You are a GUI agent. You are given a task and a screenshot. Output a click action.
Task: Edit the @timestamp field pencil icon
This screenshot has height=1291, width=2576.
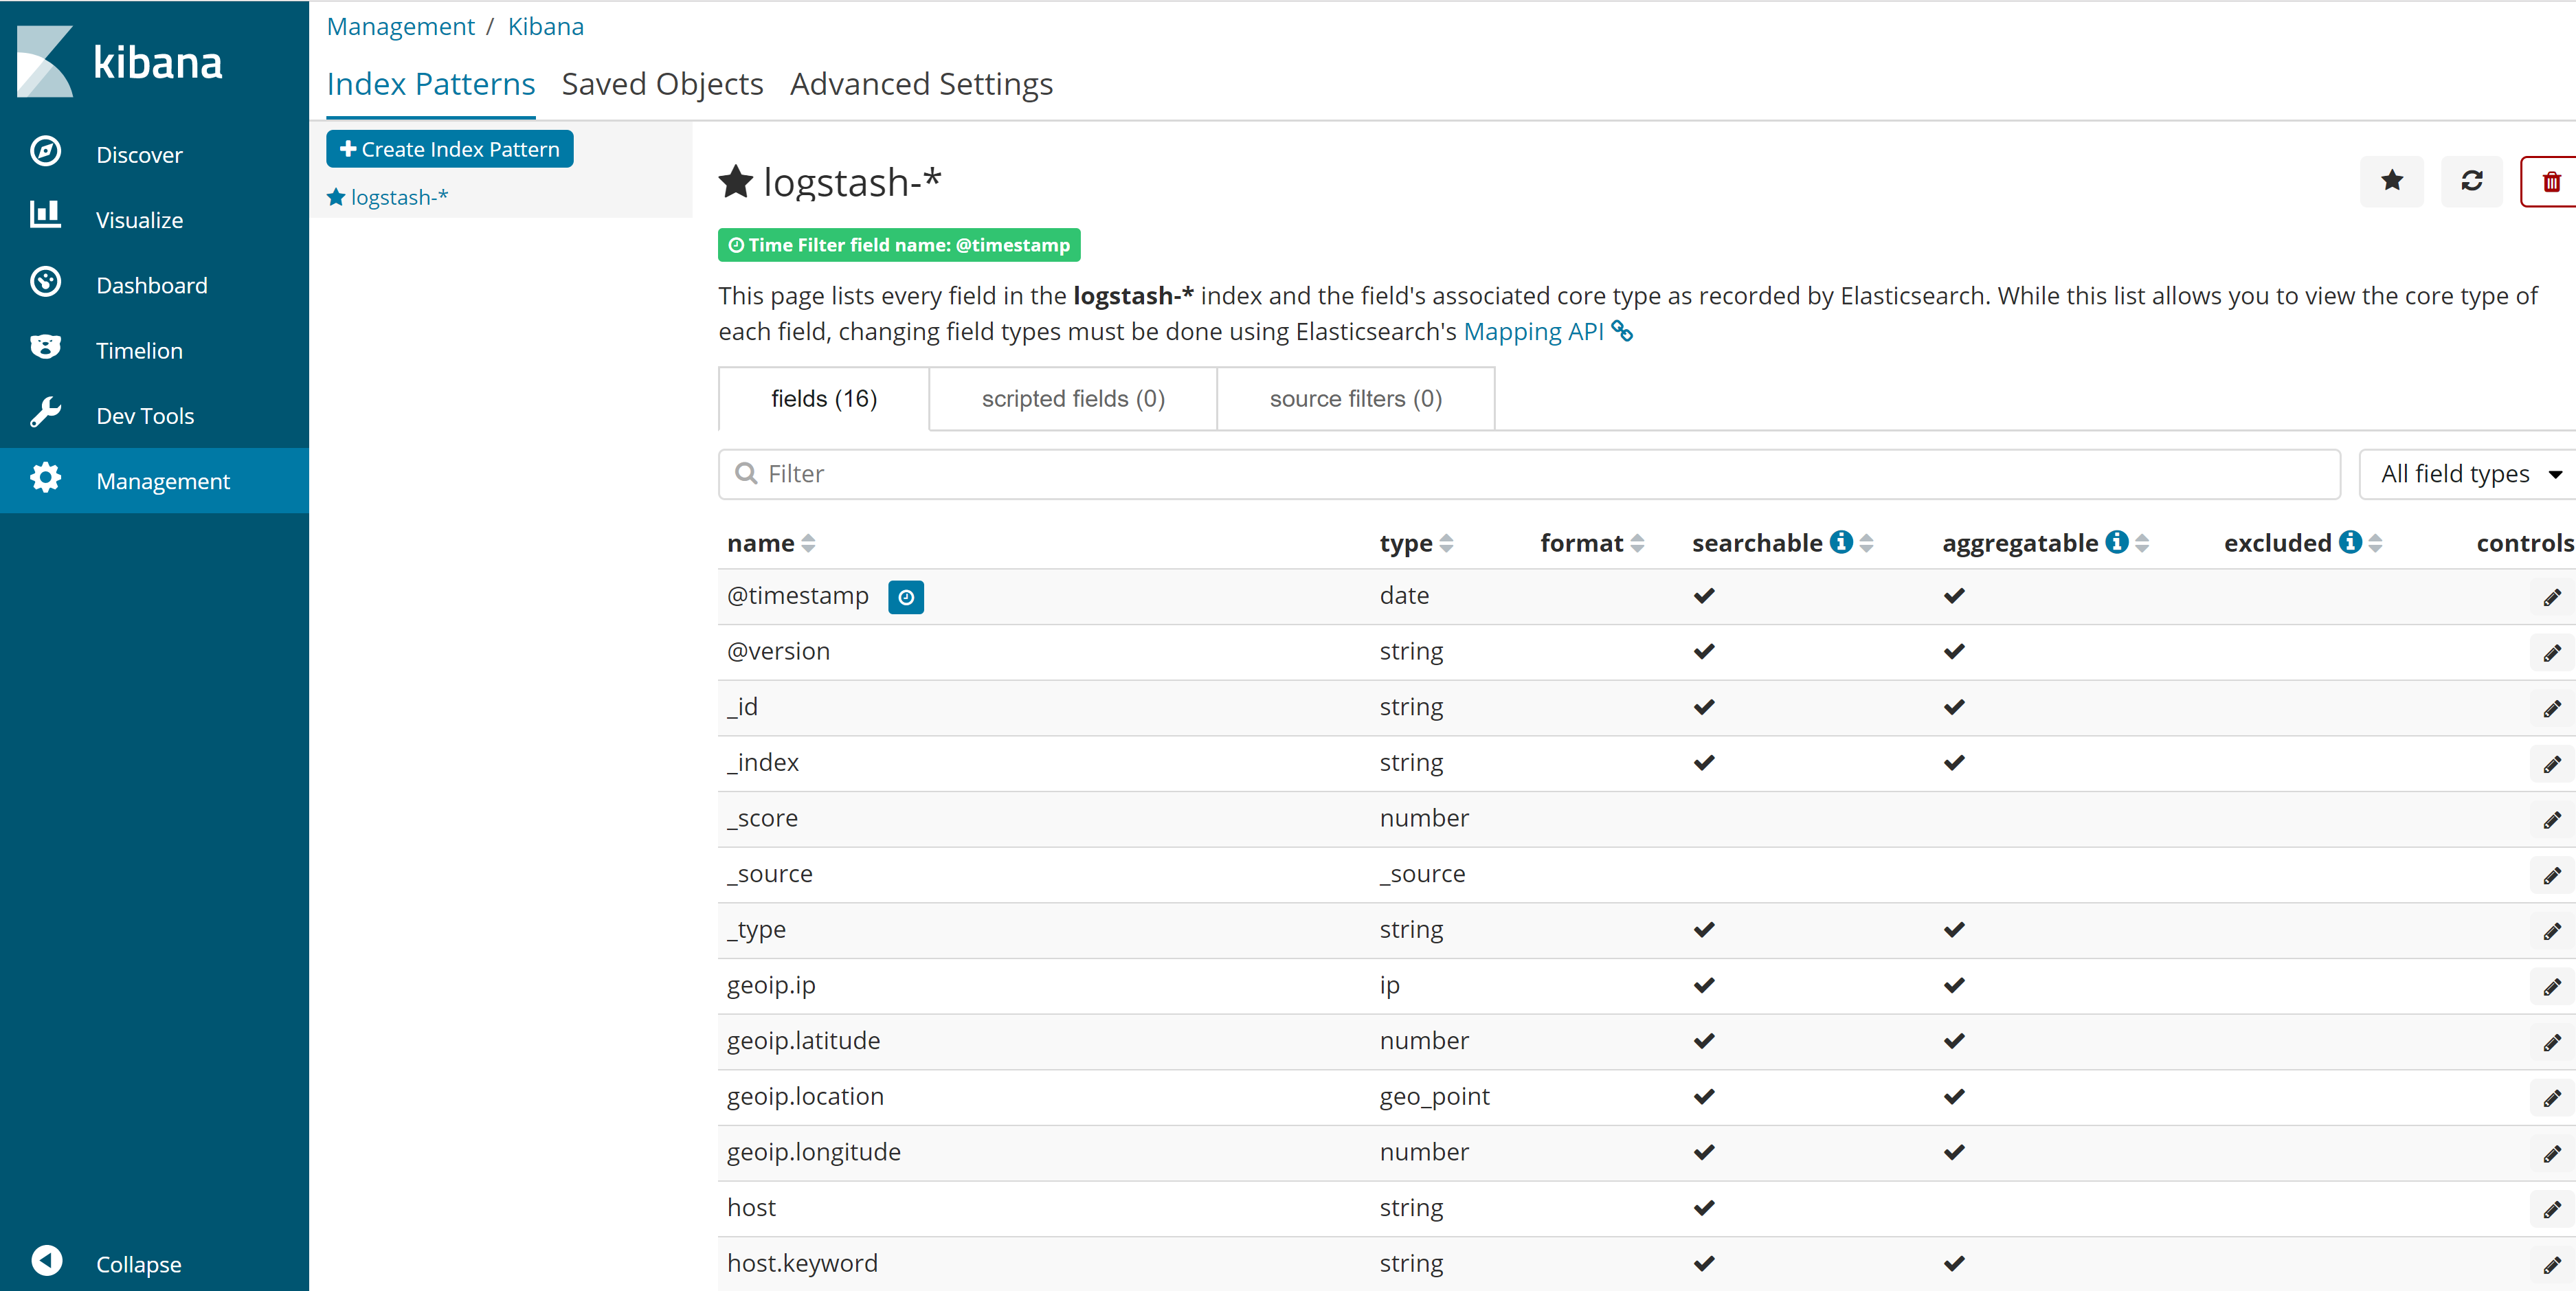pos(2552,598)
